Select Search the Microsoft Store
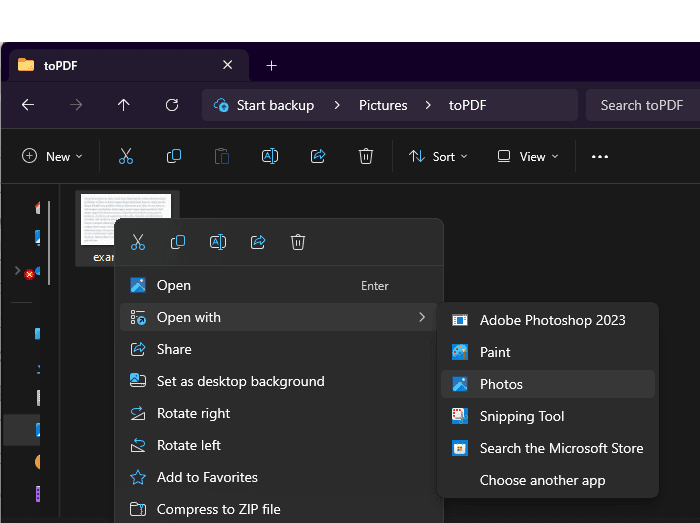700x523 pixels. tap(548, 448)
